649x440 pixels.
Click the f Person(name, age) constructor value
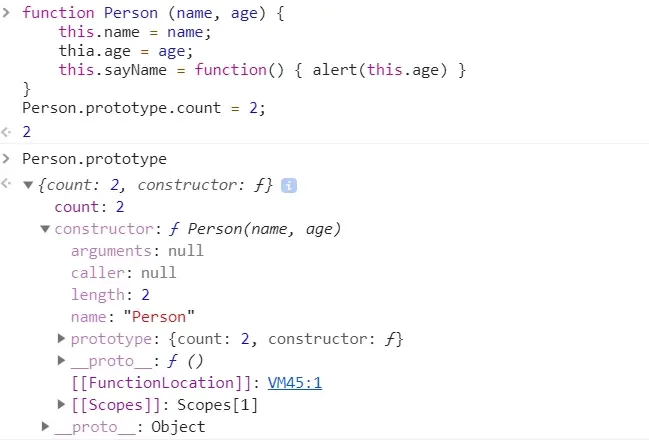[x=255, y=229]
